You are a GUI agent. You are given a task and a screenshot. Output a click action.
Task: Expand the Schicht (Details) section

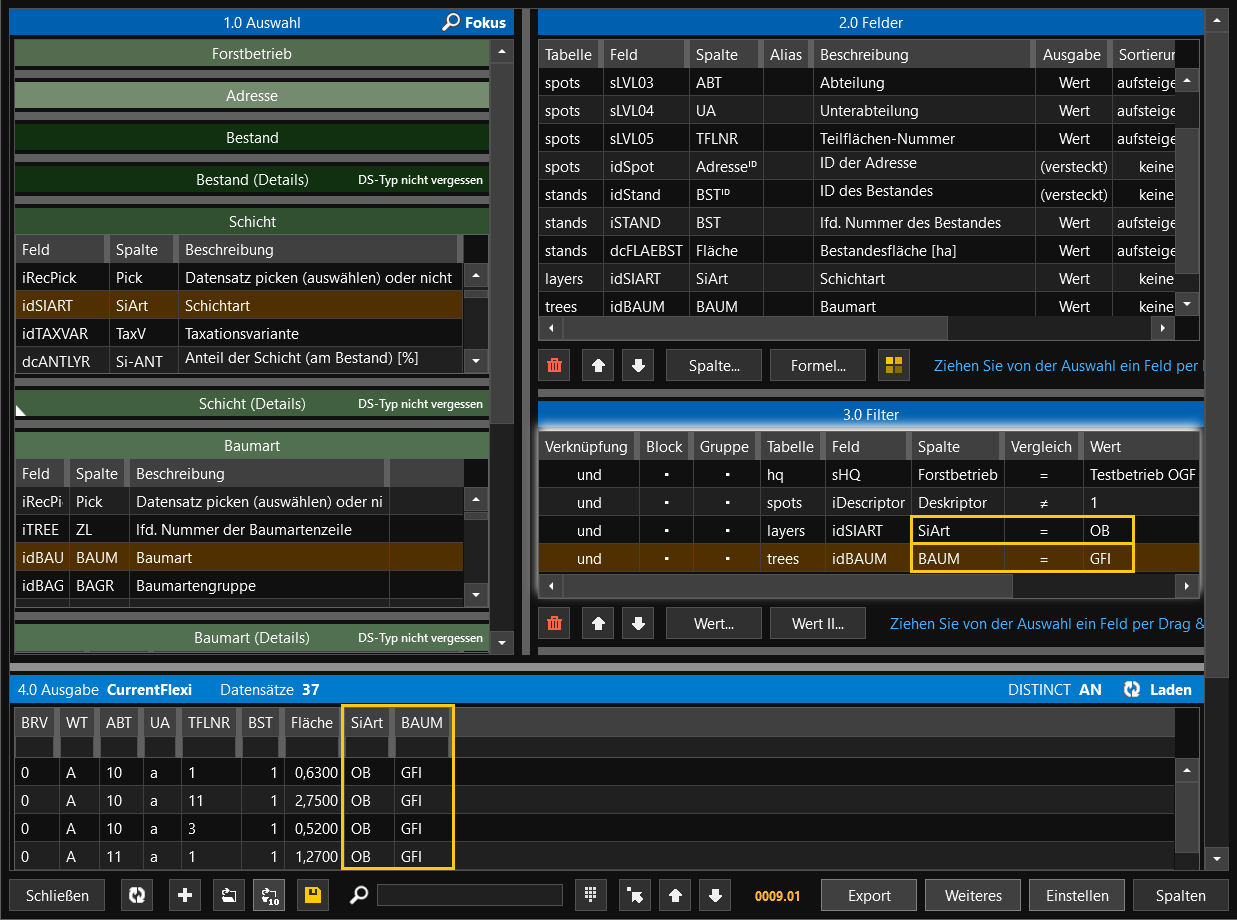[x=252, y=404]
